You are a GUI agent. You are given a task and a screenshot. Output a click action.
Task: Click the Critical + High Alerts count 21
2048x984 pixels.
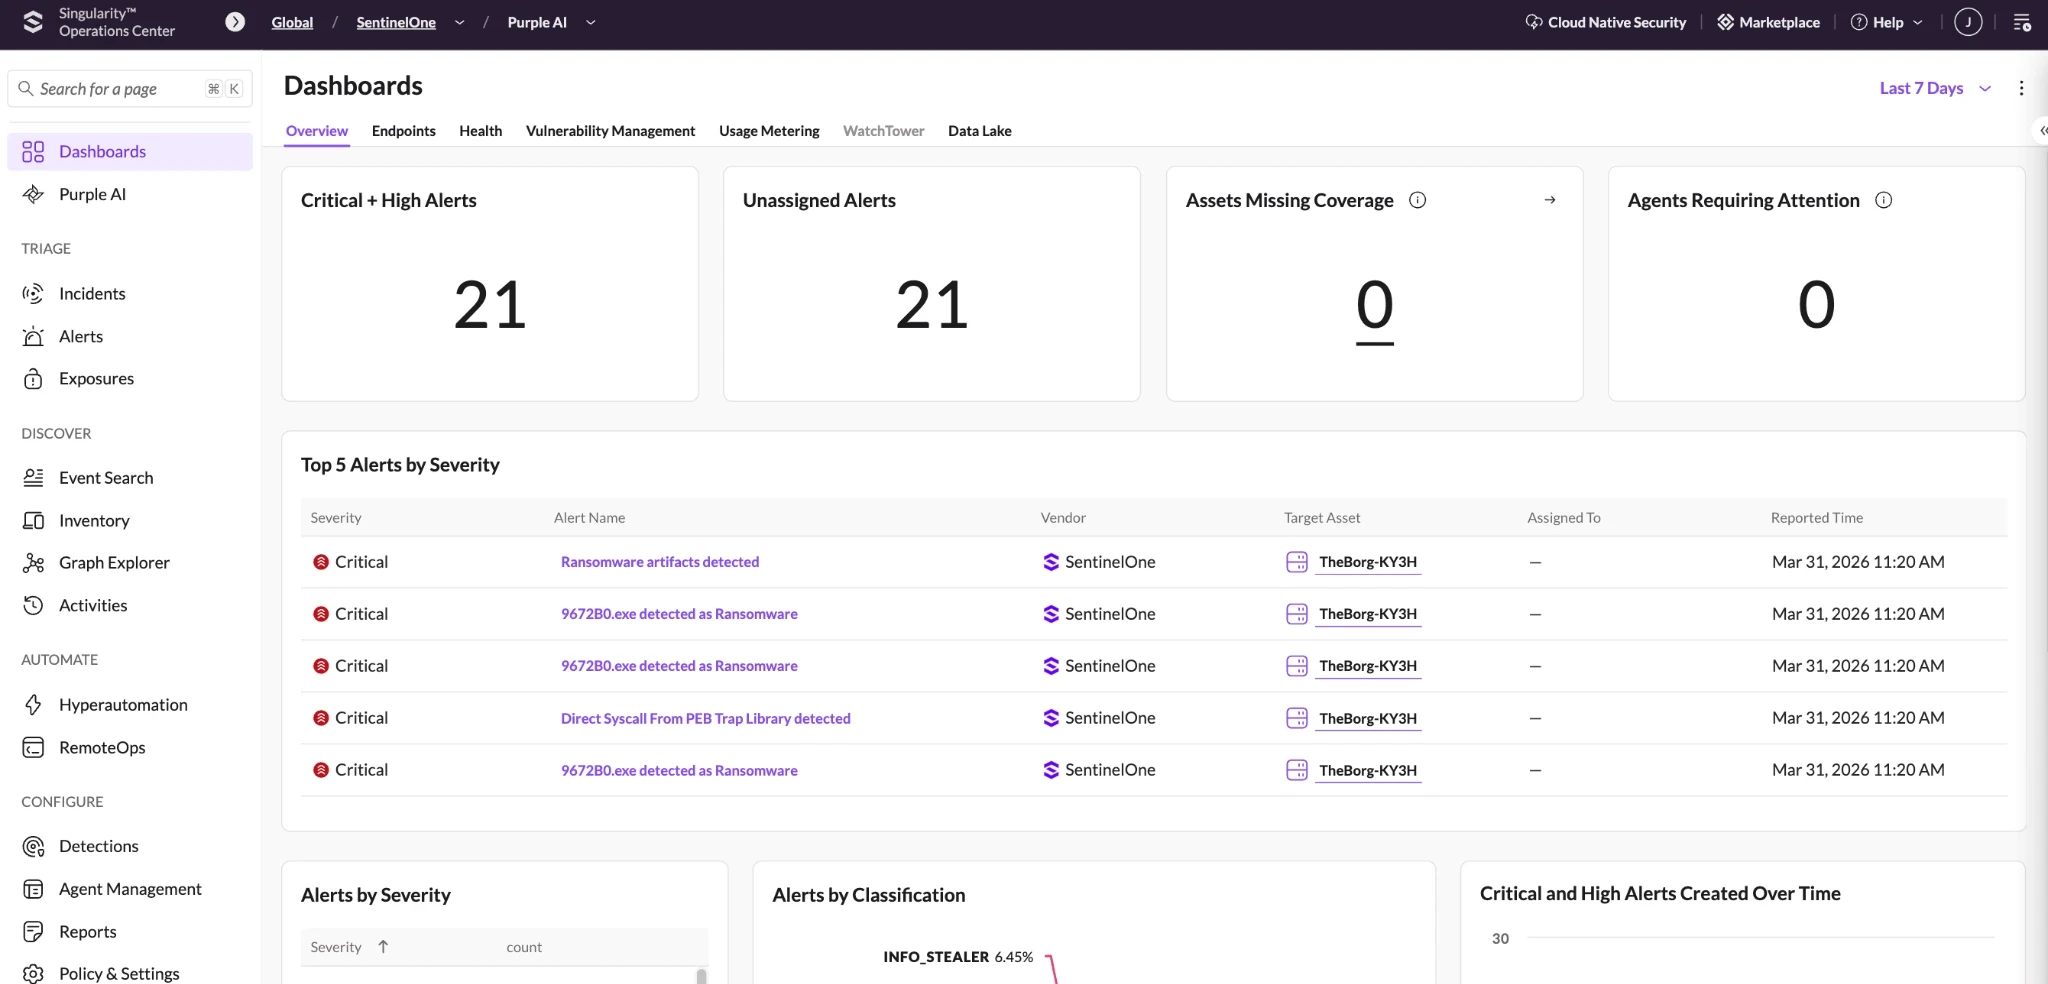pos(490,305)
